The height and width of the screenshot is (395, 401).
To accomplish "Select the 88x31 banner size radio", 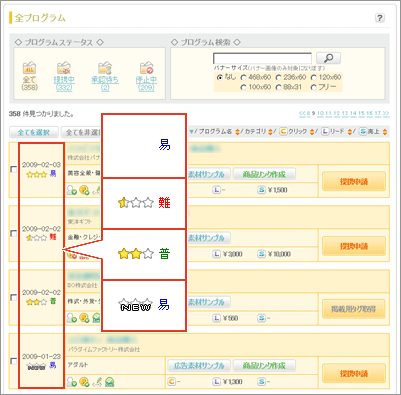I will [278, 87].
